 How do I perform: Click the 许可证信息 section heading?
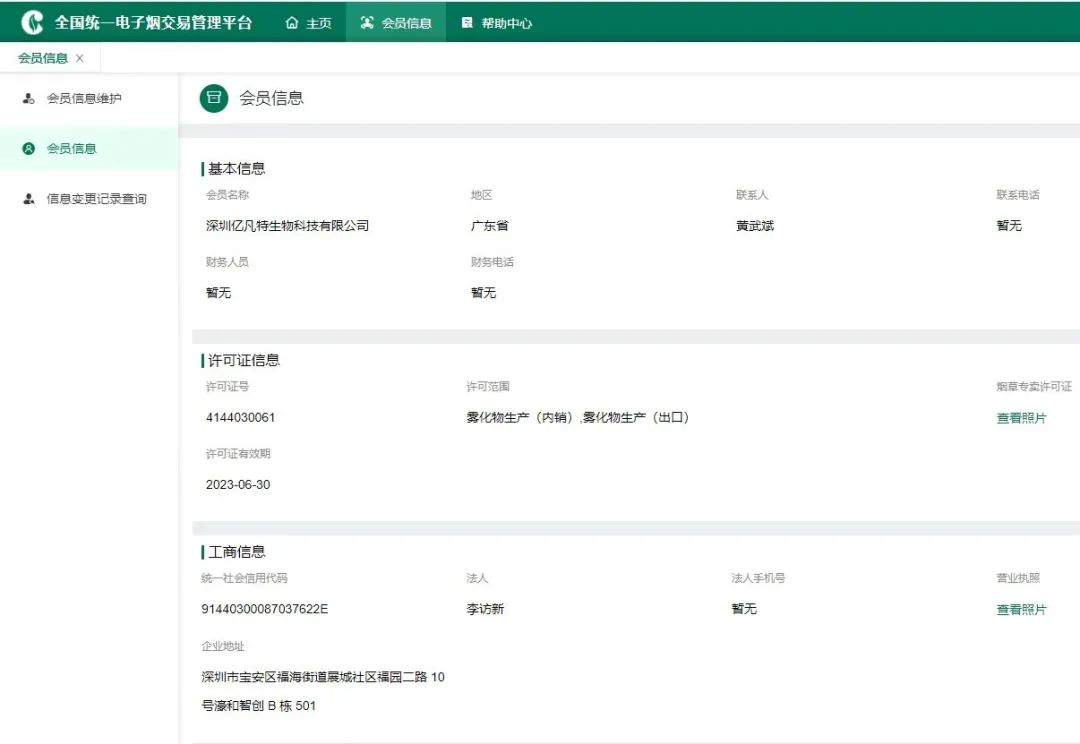pyautogui.click(x=244, y=360)
